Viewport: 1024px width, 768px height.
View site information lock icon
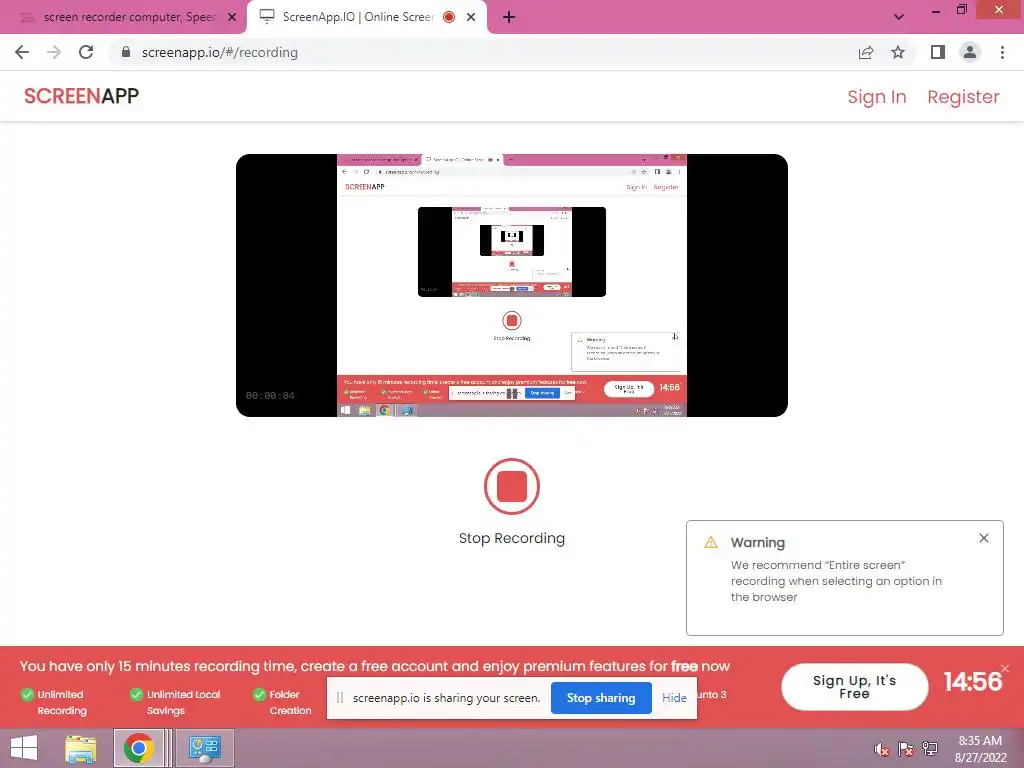[x=125, y=52]
